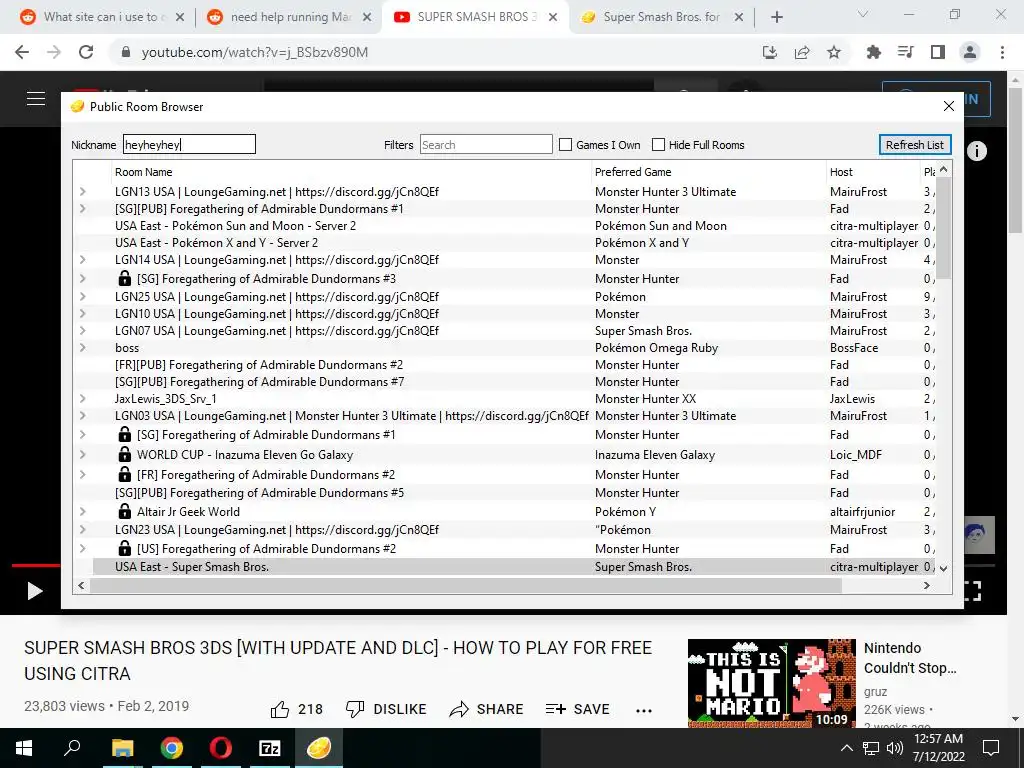Click the Filters Search field

486,144
